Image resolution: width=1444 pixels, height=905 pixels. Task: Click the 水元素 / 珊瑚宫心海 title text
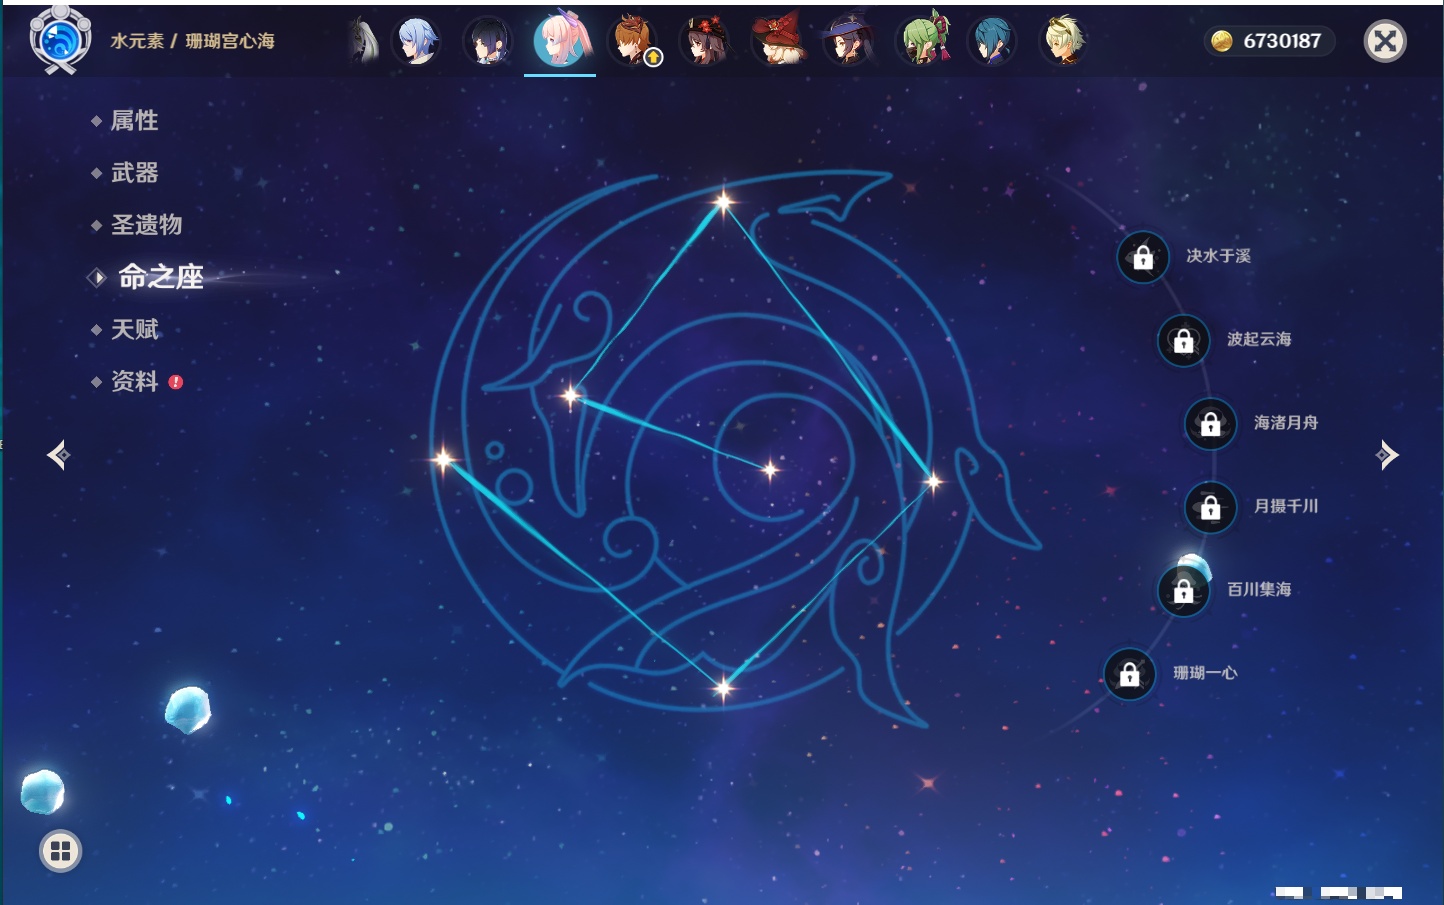(x=192, y=41)
